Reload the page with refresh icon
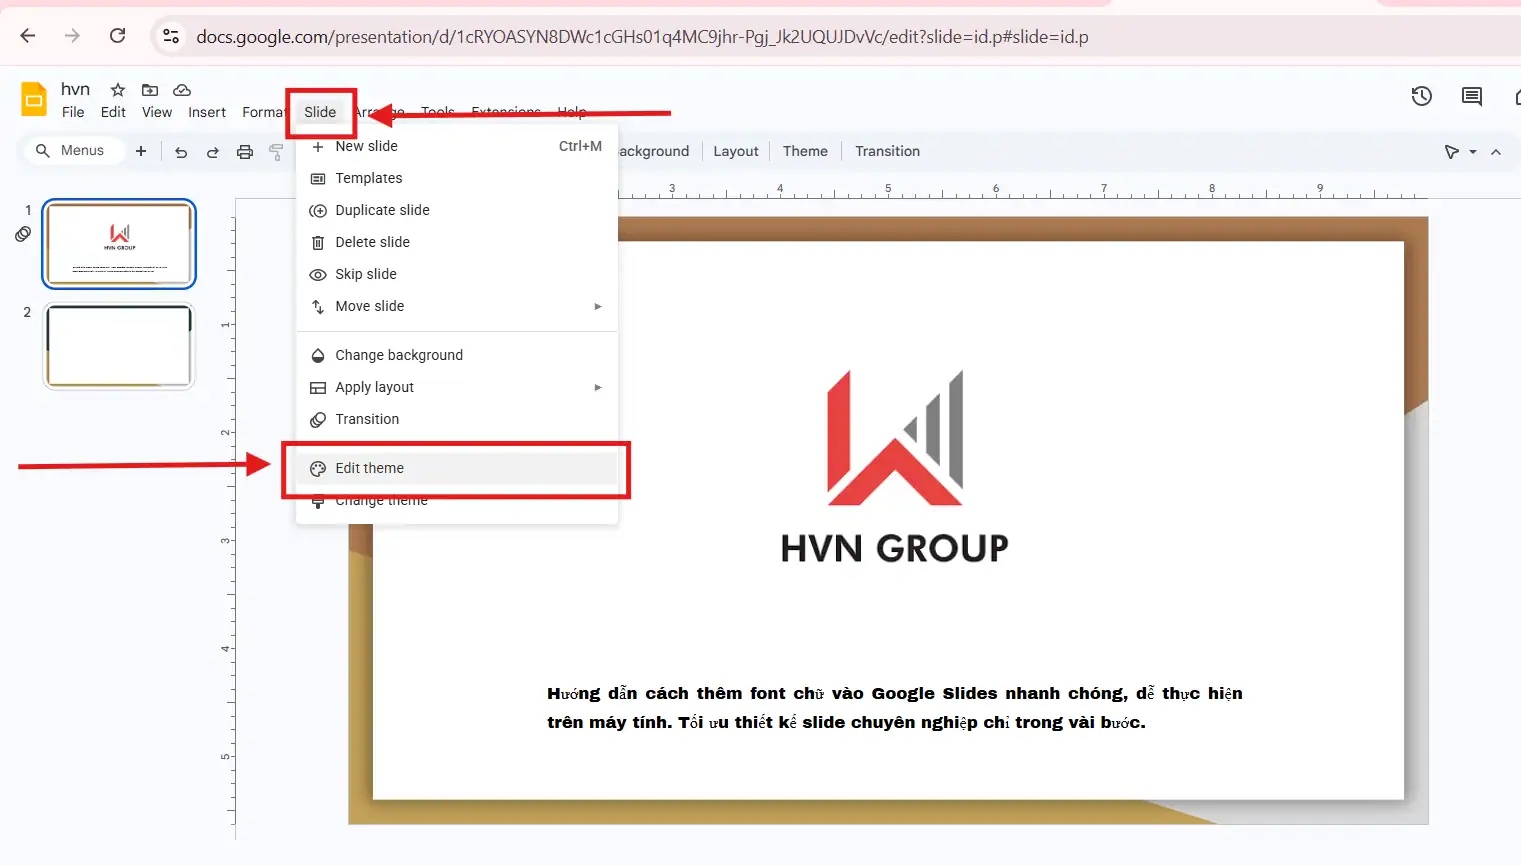The width and height of the screenshot is (1521, 865). point(117,36)
